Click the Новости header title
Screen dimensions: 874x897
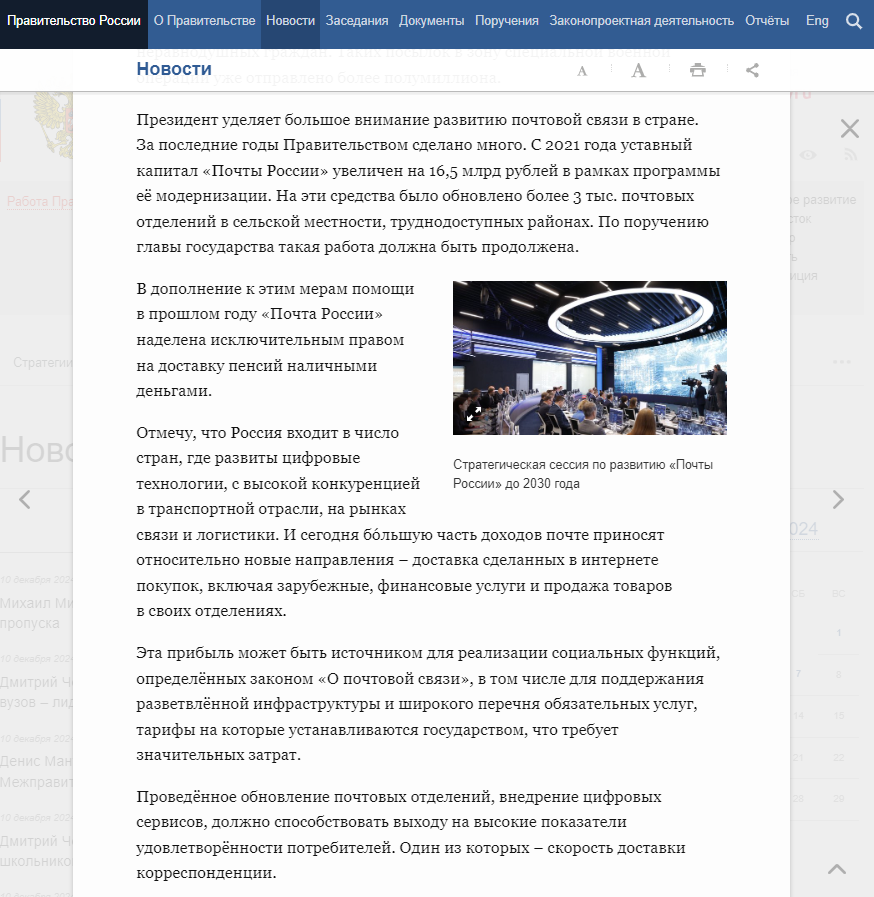[174, 69]
